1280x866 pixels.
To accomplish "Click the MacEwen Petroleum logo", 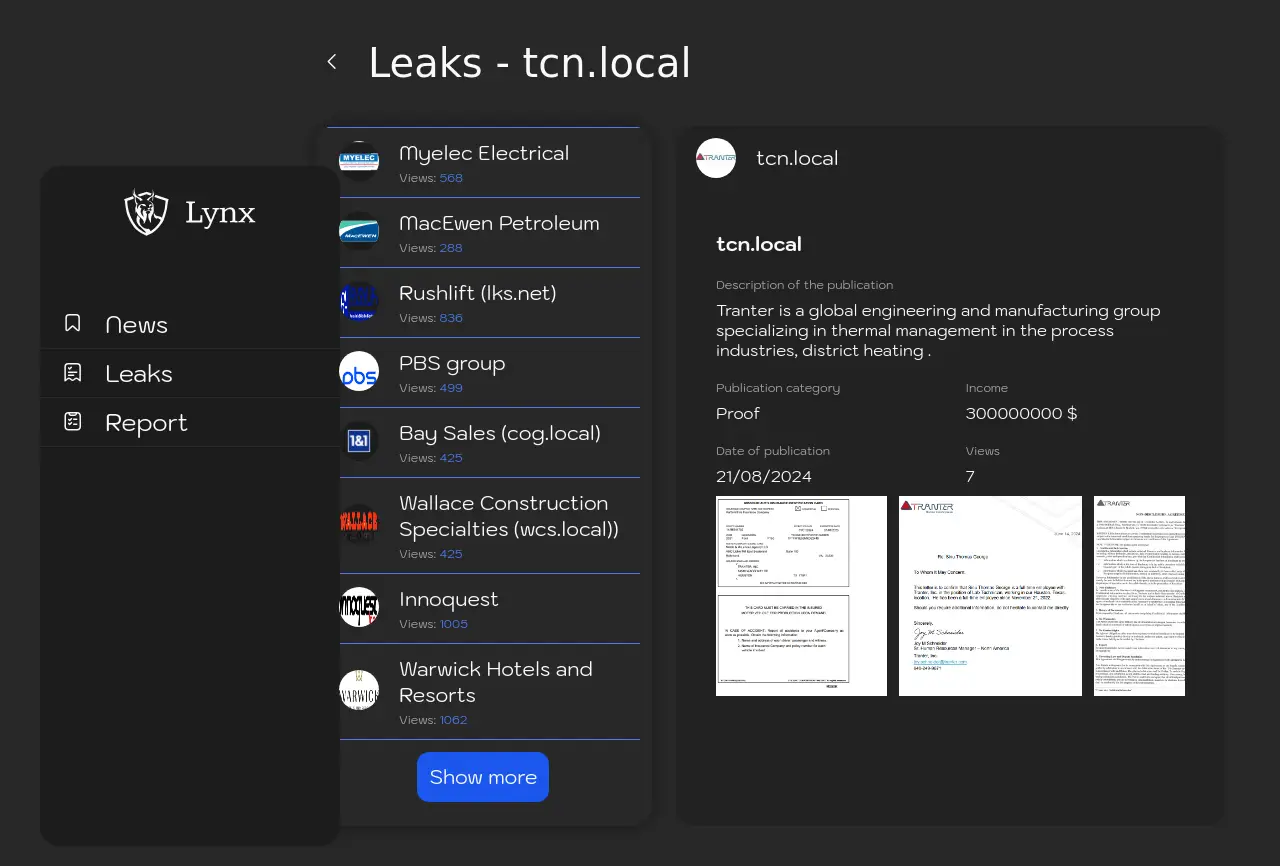I will (359, 232).
